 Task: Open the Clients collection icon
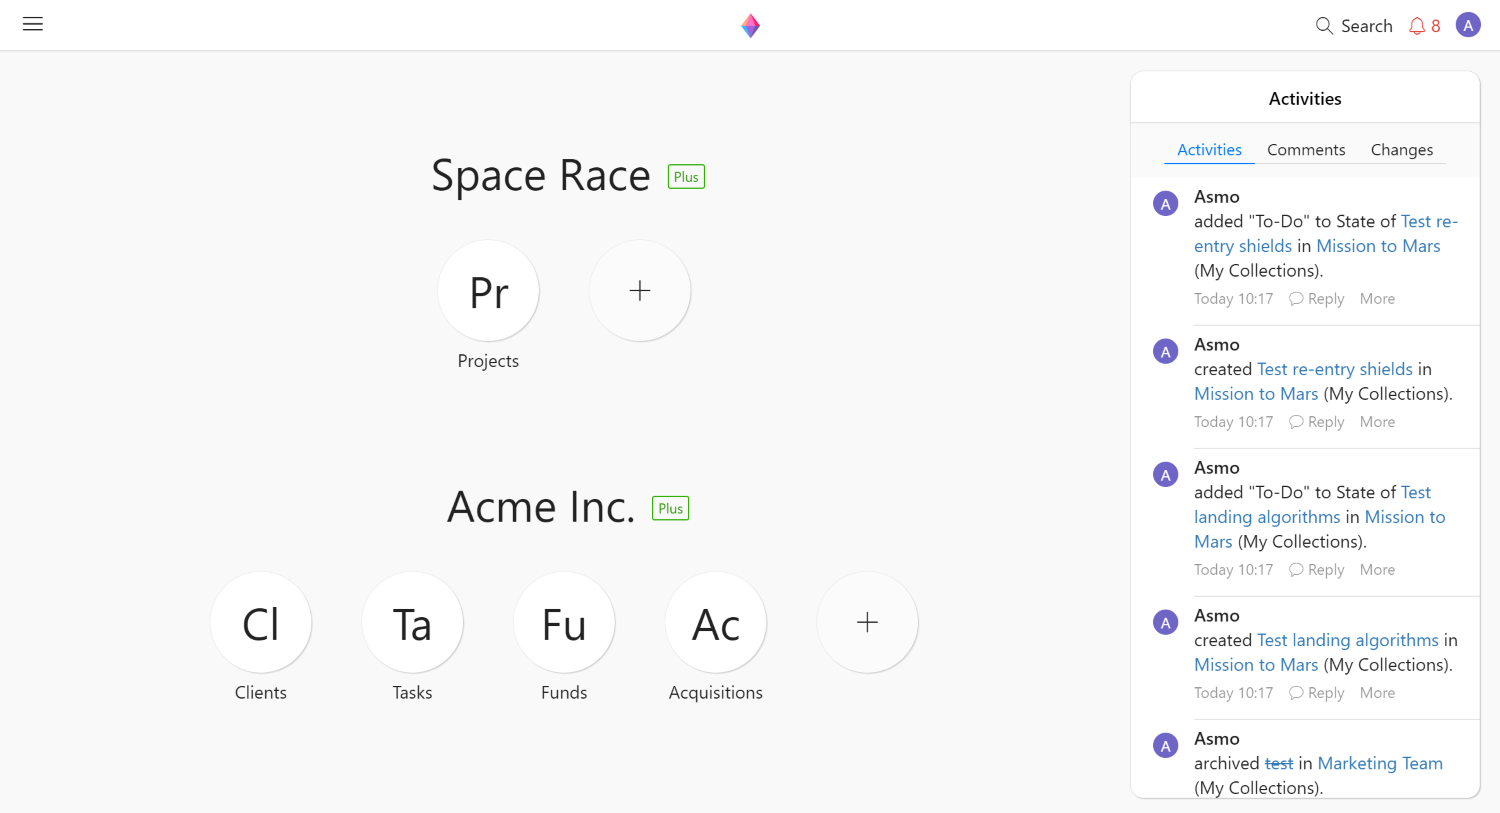pyautogui.click(x=261, y=622)
